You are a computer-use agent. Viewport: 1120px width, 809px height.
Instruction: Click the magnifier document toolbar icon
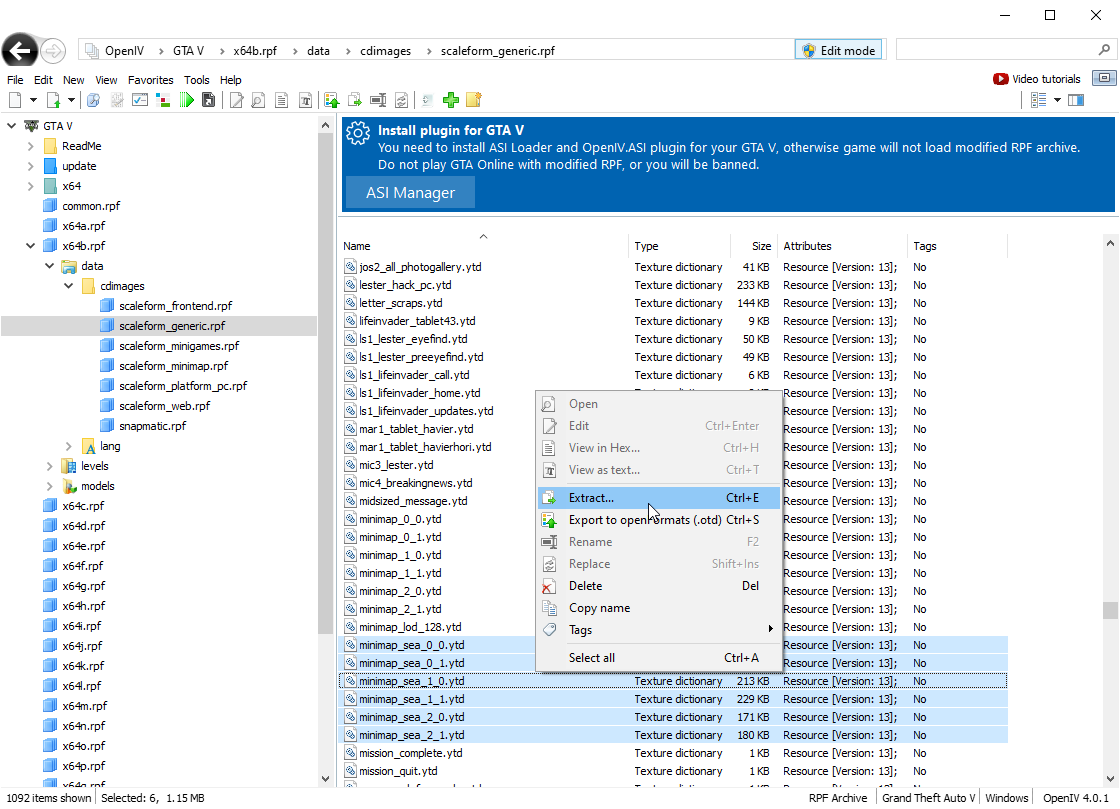(x=258, y=100)
